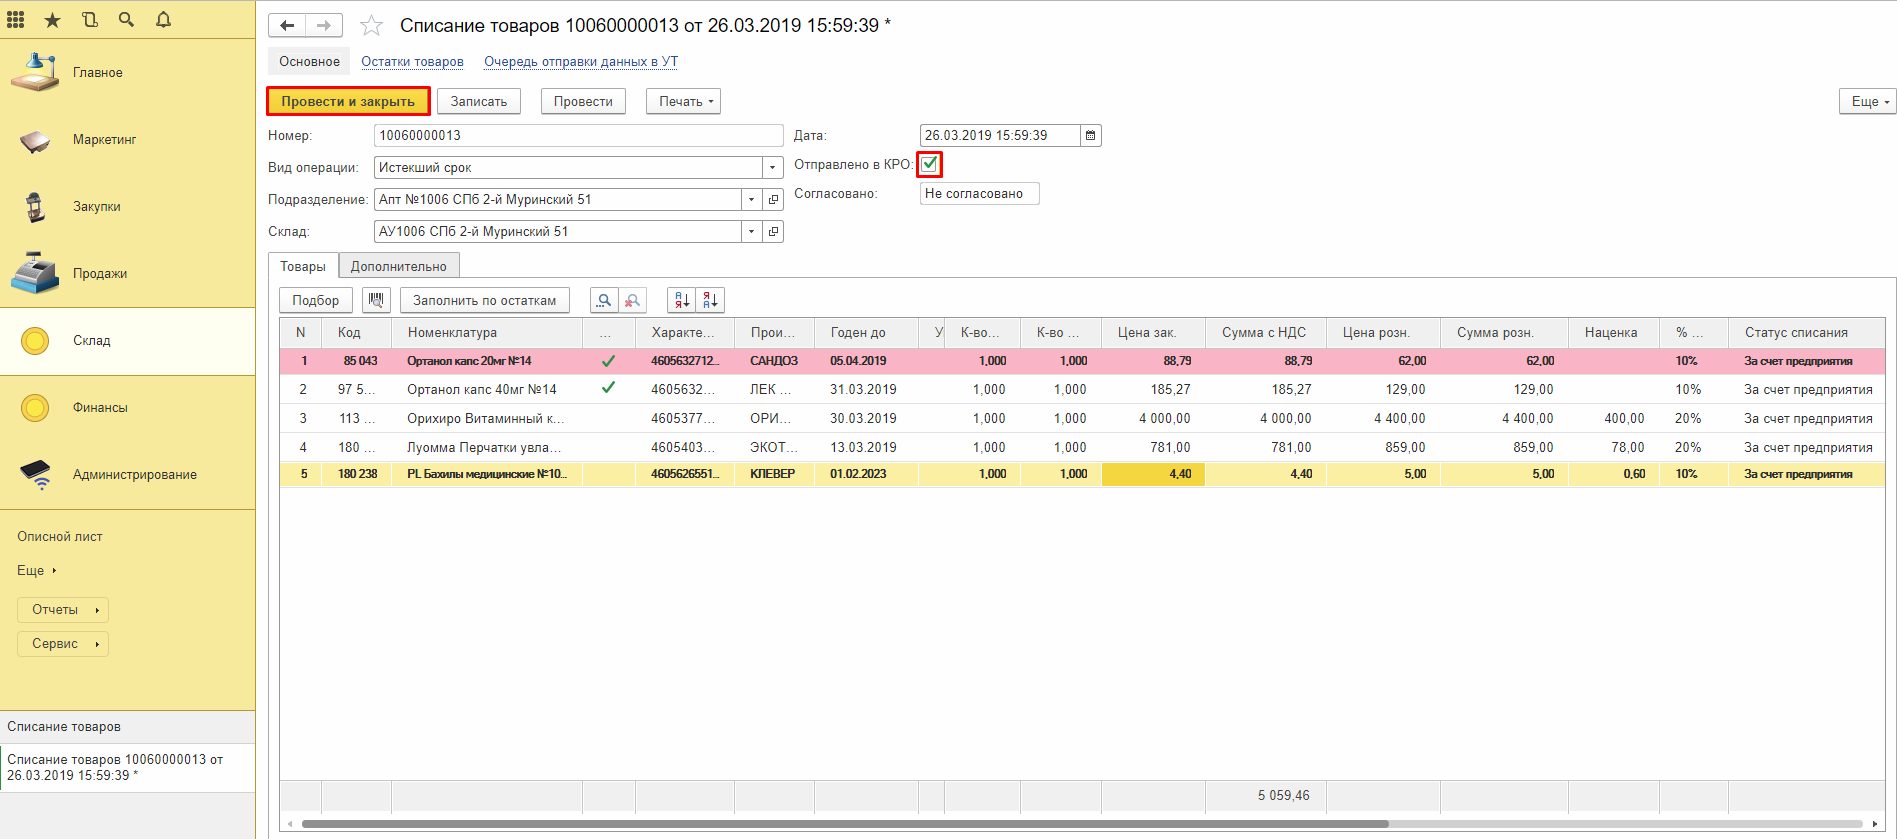Expand the Вид операции dropdown
This screenshot has width=1897, height=839.
772,168
